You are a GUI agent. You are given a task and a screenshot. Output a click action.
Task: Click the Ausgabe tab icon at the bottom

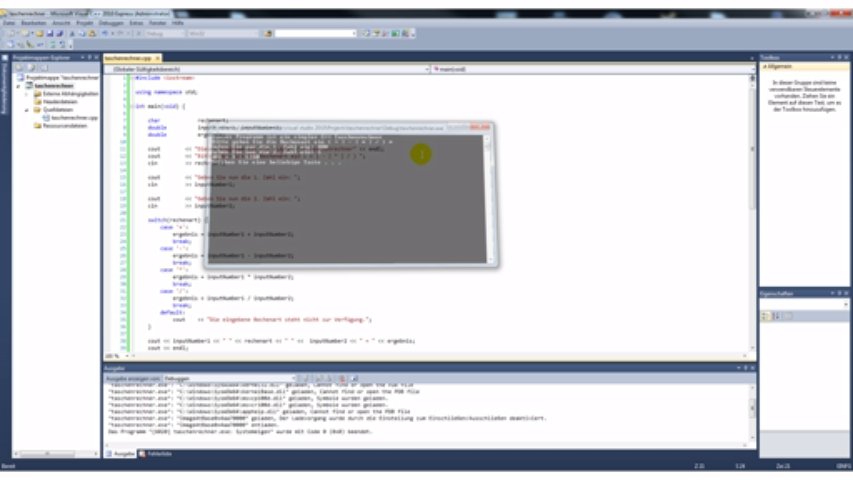[109, 453]
